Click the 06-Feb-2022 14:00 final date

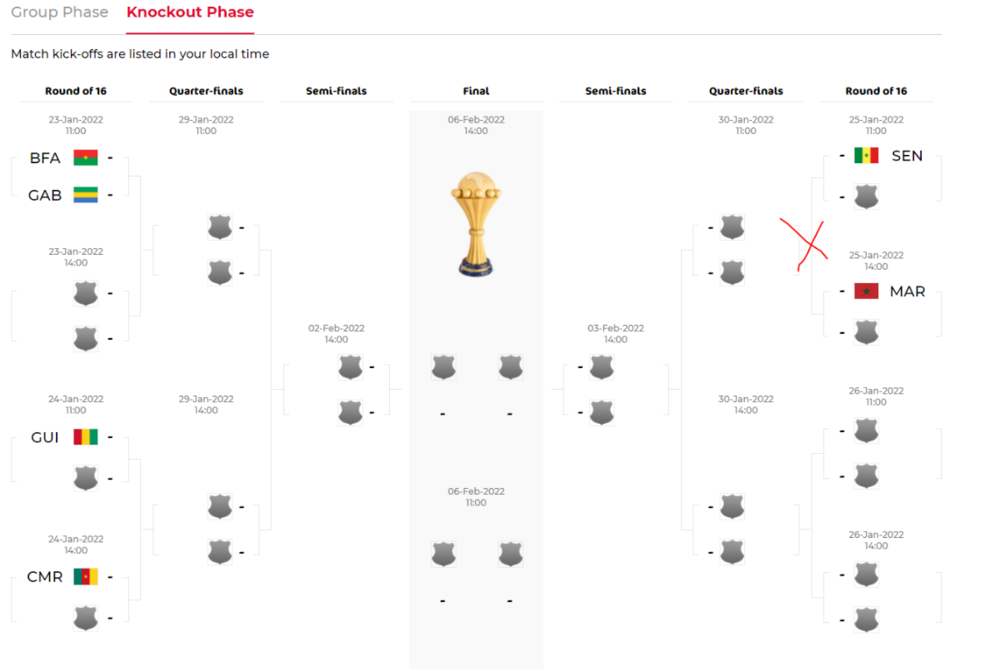pyautogui.click(x=476, y=125)
